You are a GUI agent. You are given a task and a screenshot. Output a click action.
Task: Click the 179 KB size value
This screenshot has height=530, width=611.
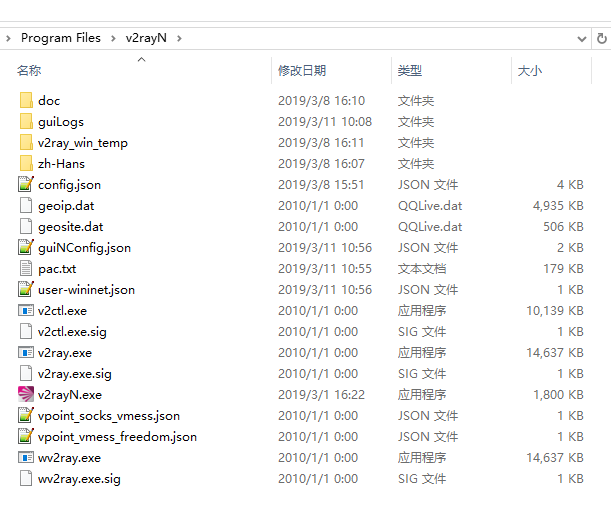(x=563, y=269)
